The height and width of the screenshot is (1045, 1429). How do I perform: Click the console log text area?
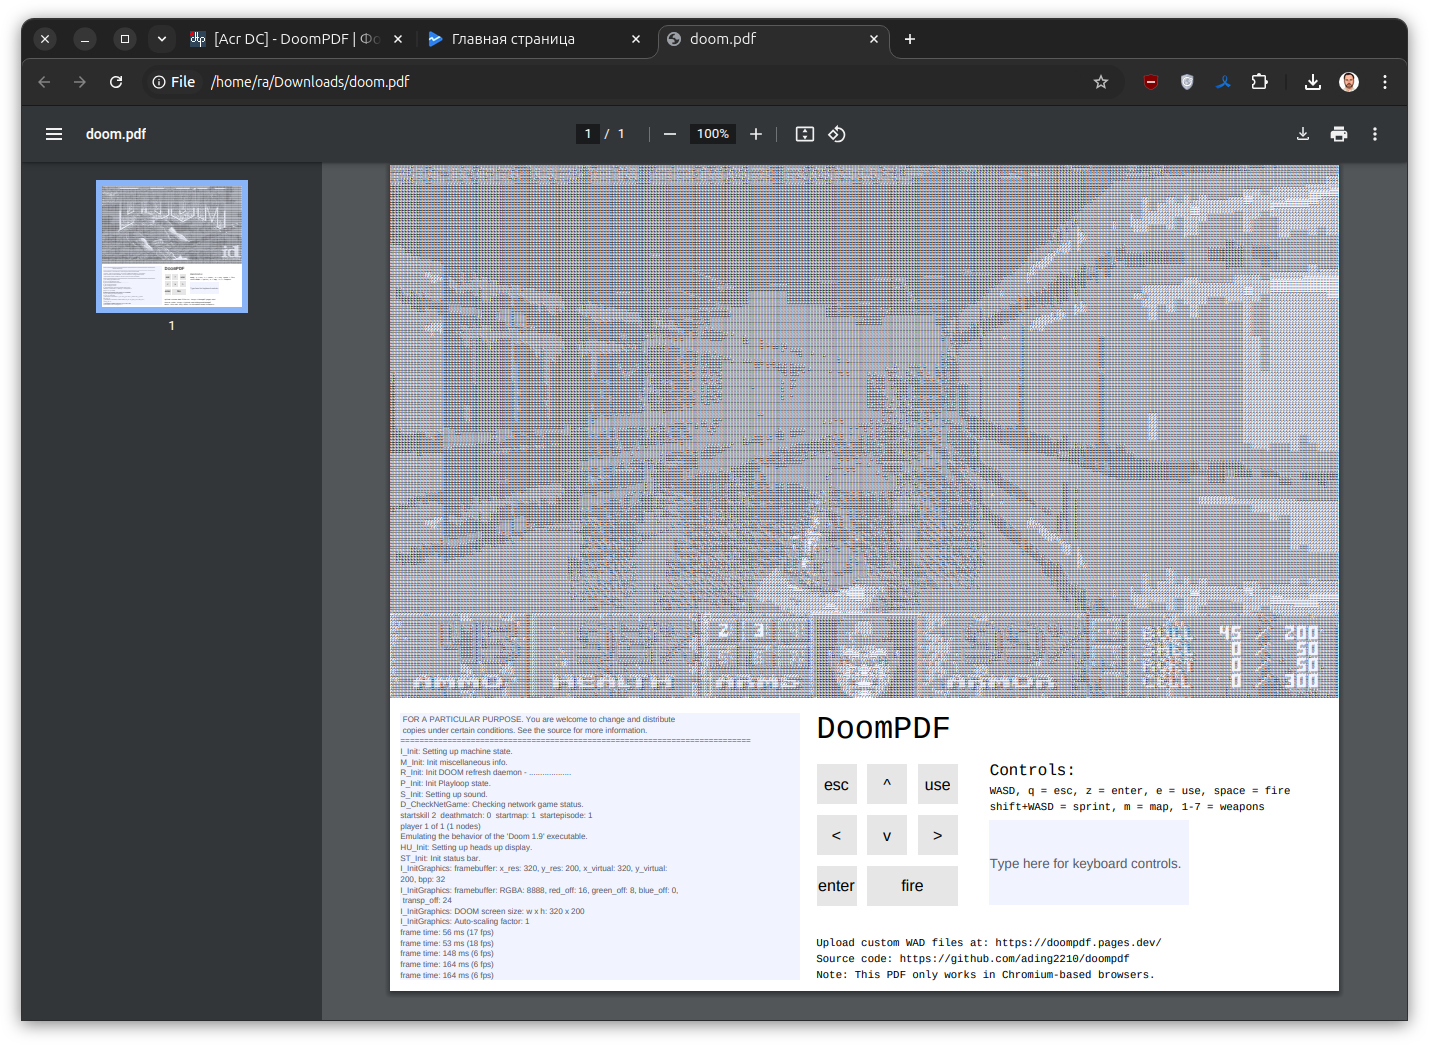pos(599,846)
